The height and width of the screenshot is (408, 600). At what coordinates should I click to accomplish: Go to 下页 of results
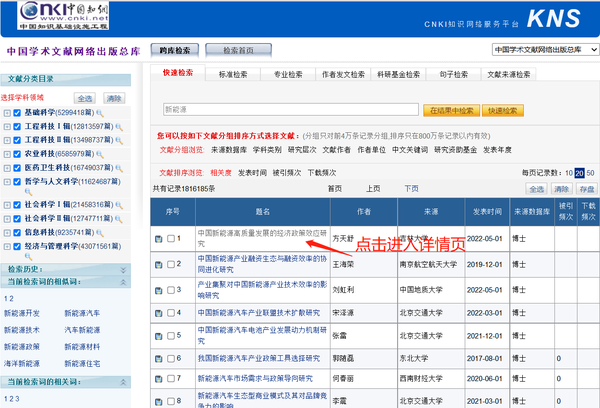pos(411,189)
